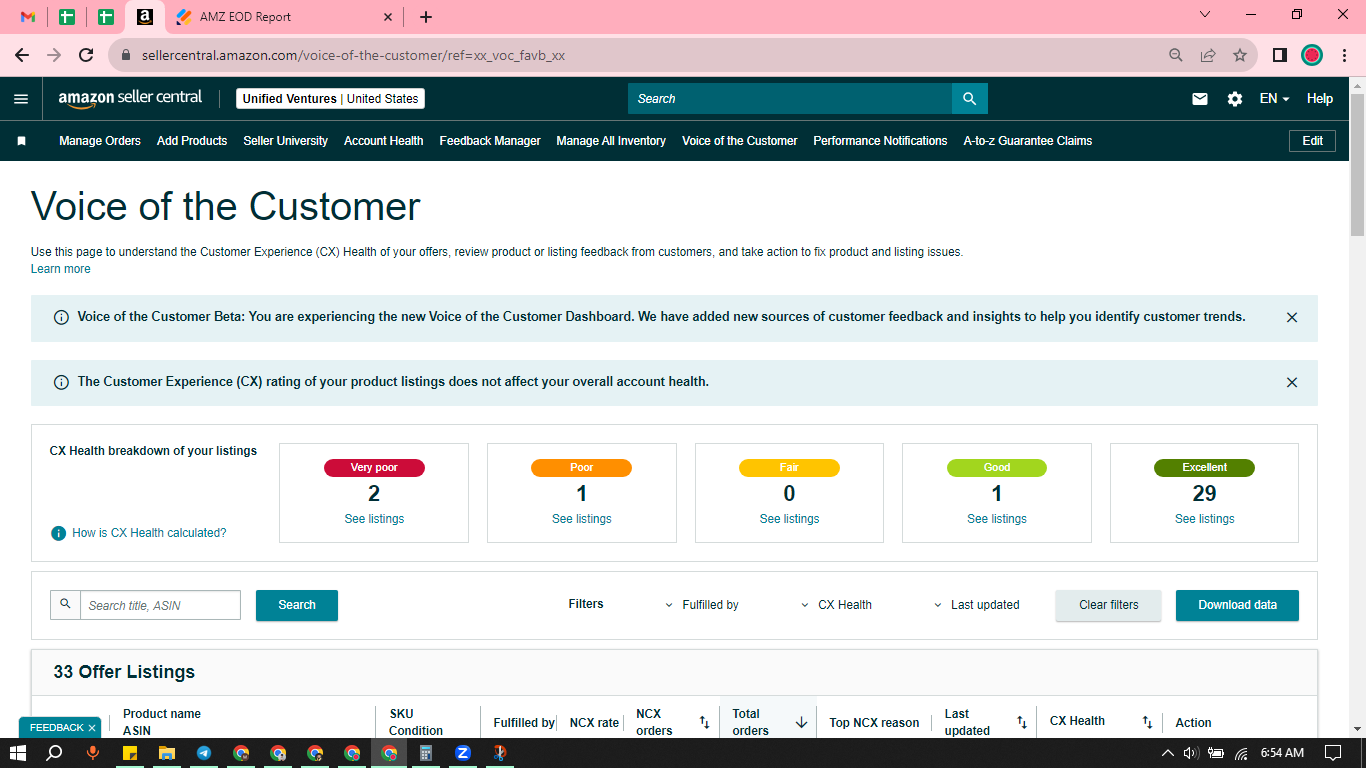The width and height of the screenshot is (1366, 768).
Task: Bookmark this page with the star icon
Action: (x=1240, y=55)
